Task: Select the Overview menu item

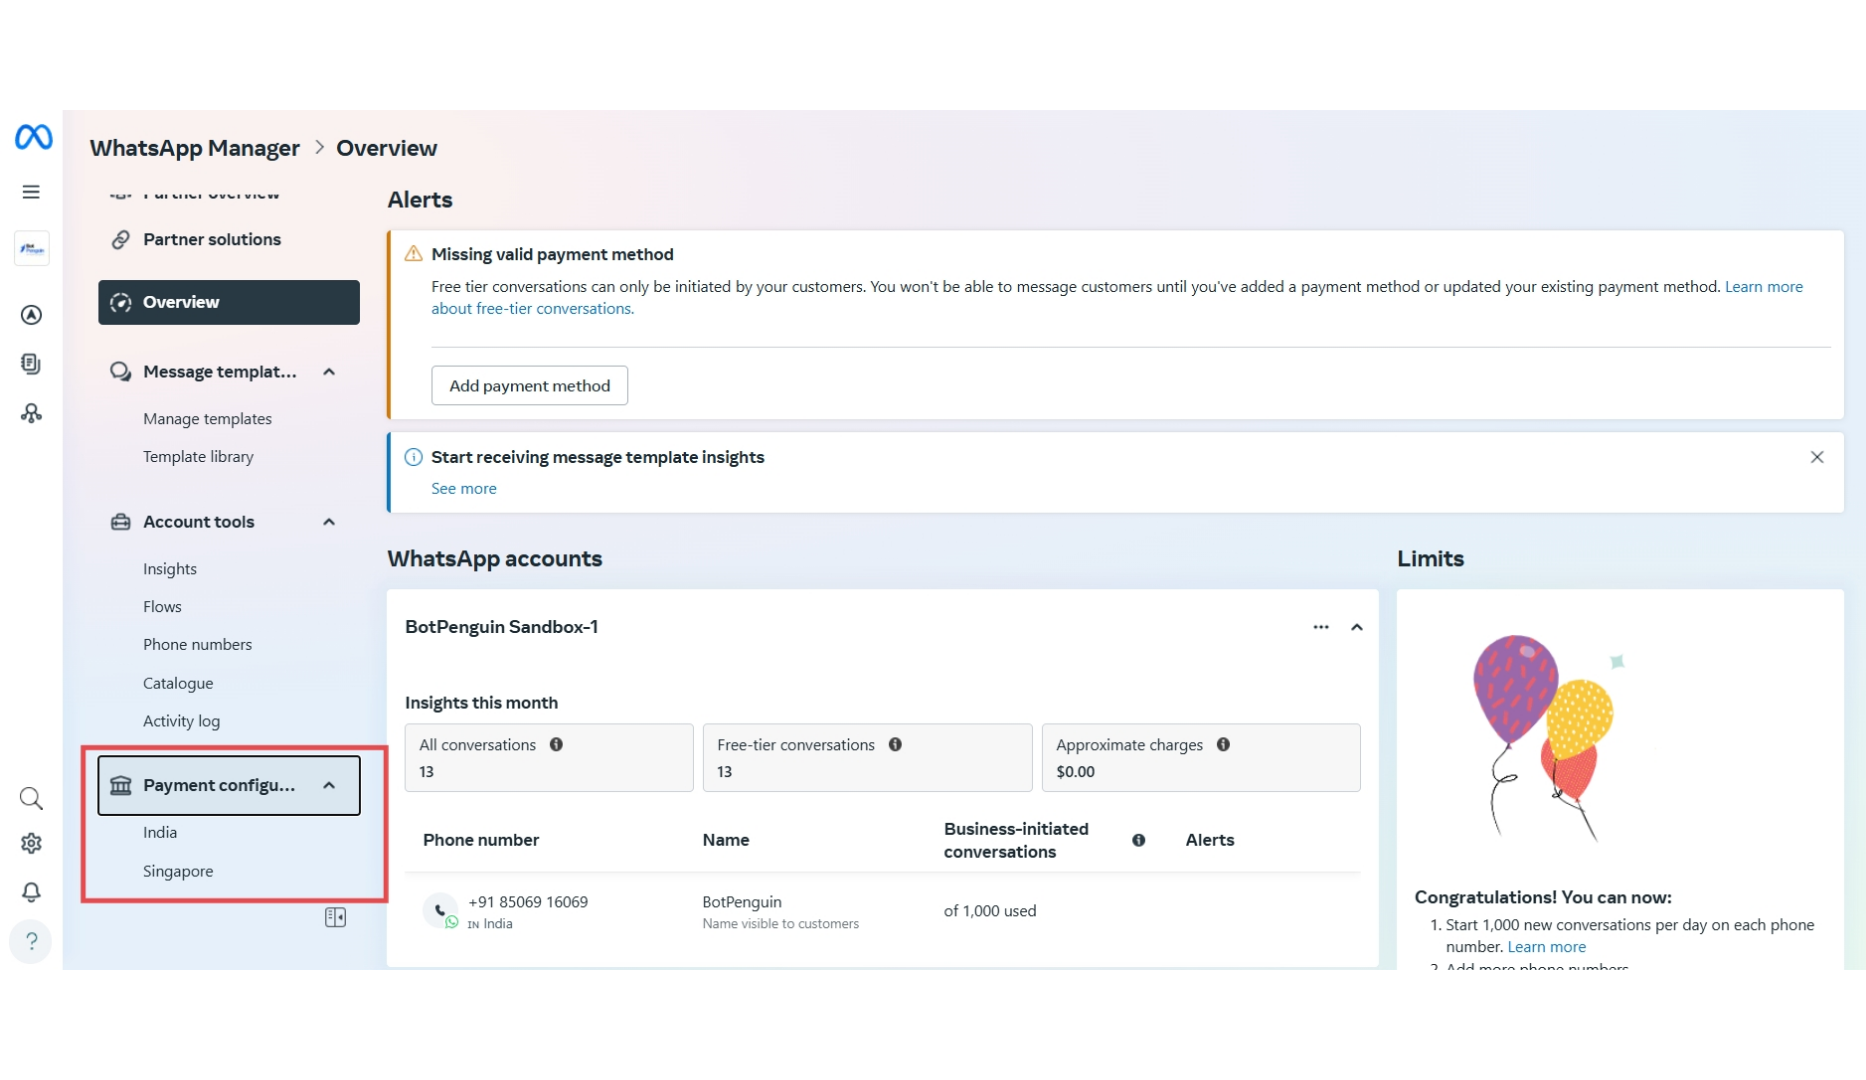Action: click(x=229, y=302)
